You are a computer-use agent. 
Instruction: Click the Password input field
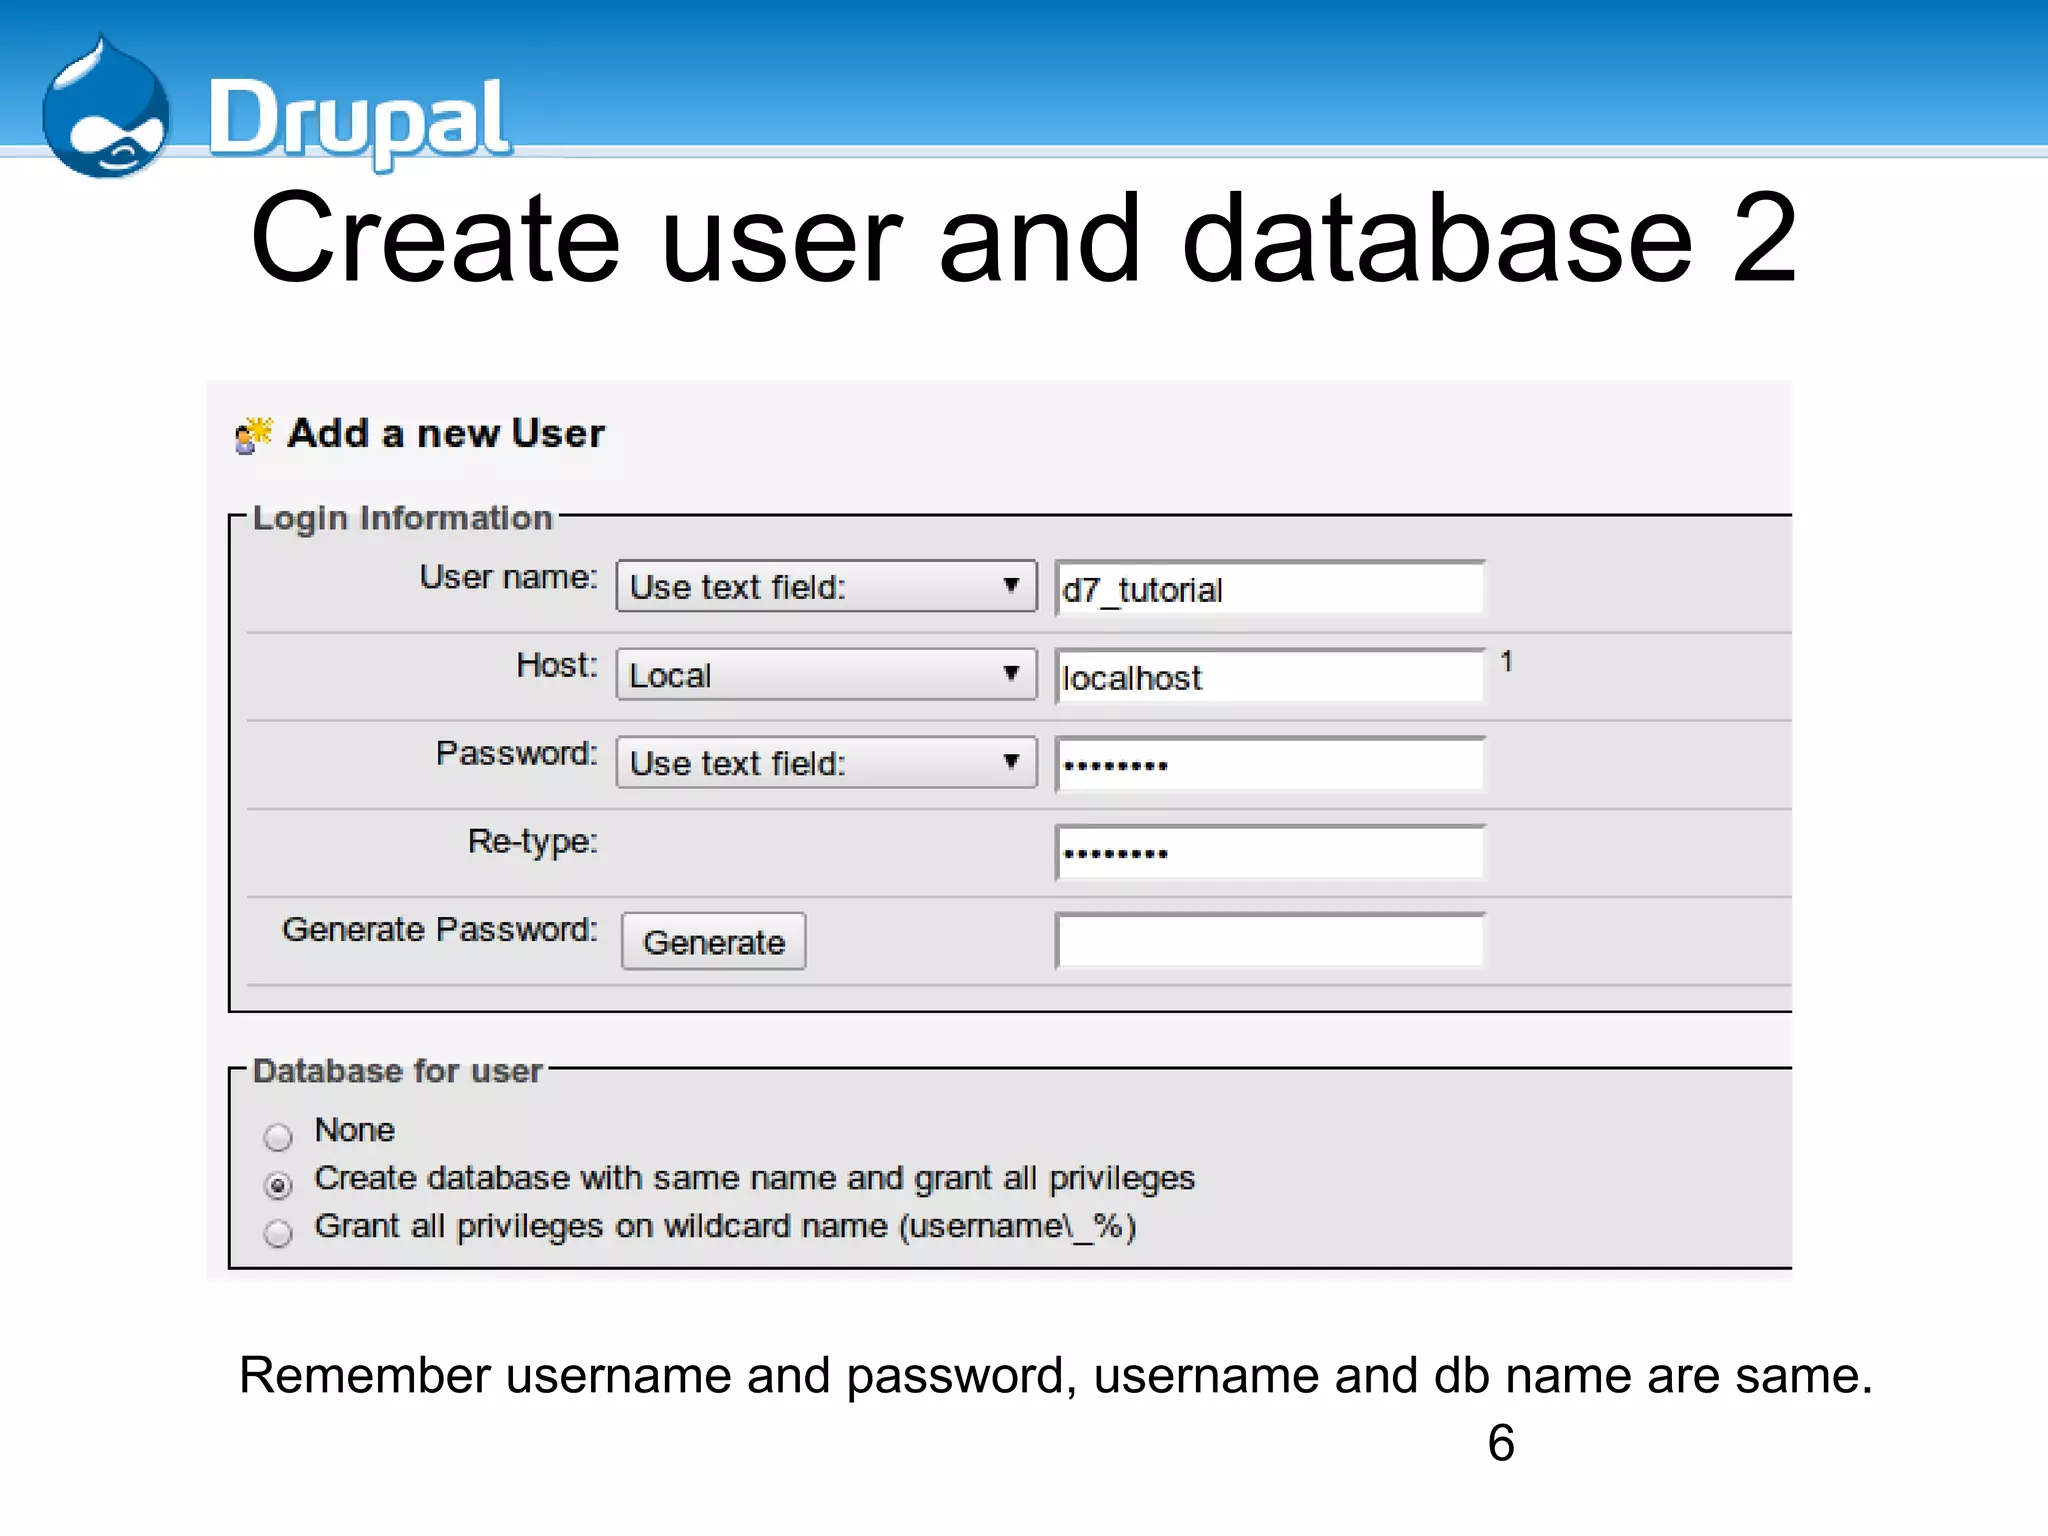point(1270,764)
